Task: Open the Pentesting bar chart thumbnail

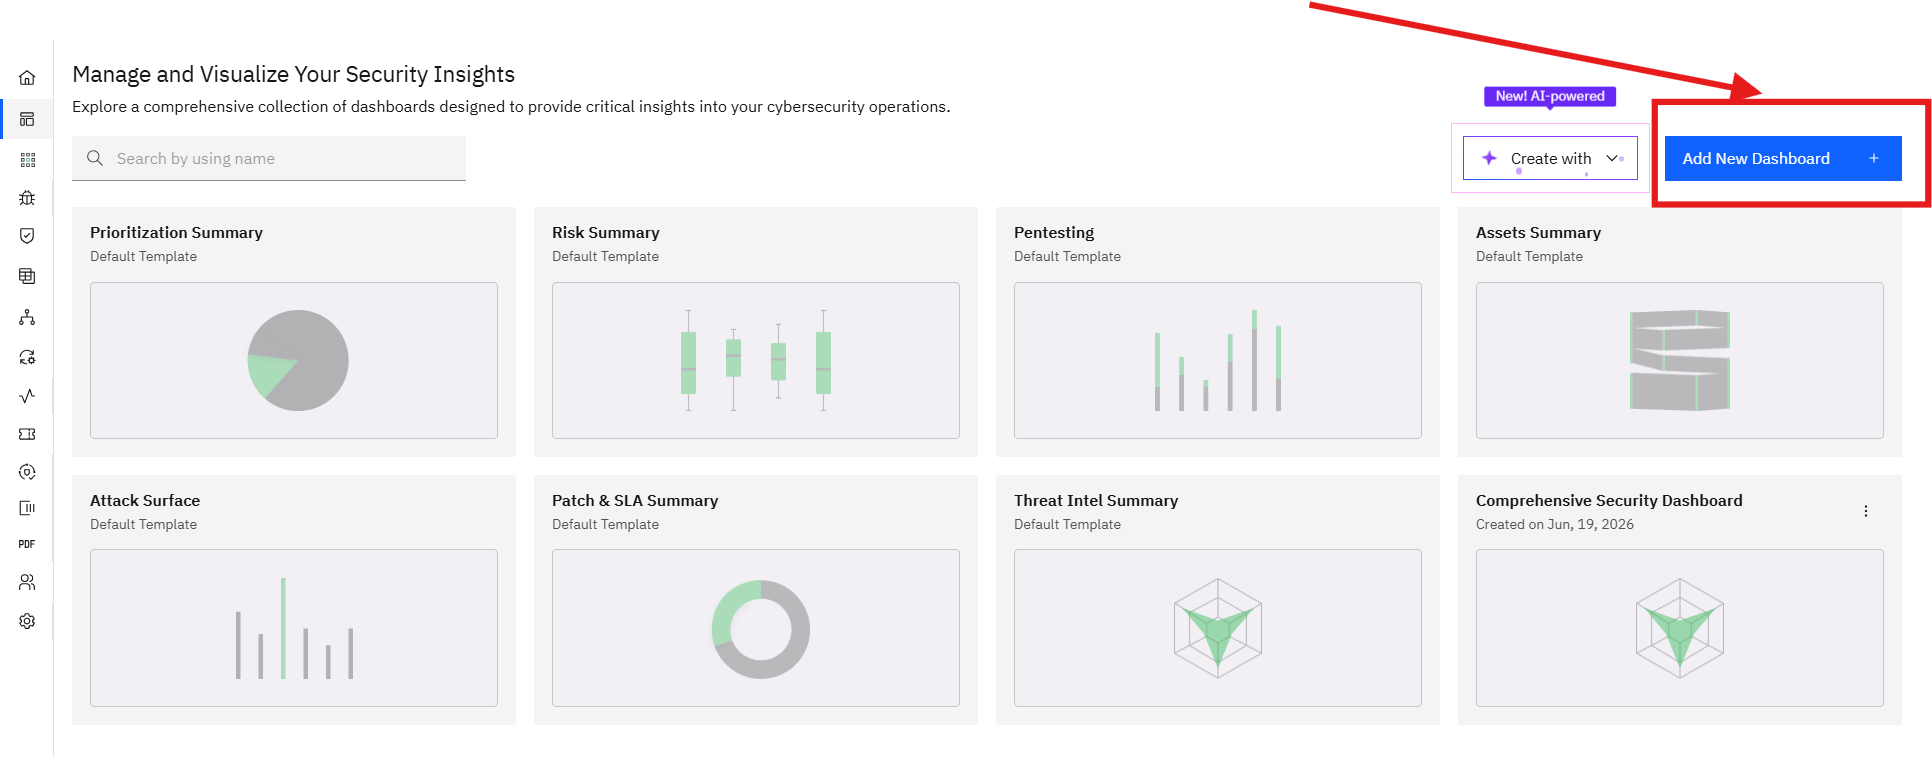Action: click(1218, 360)
